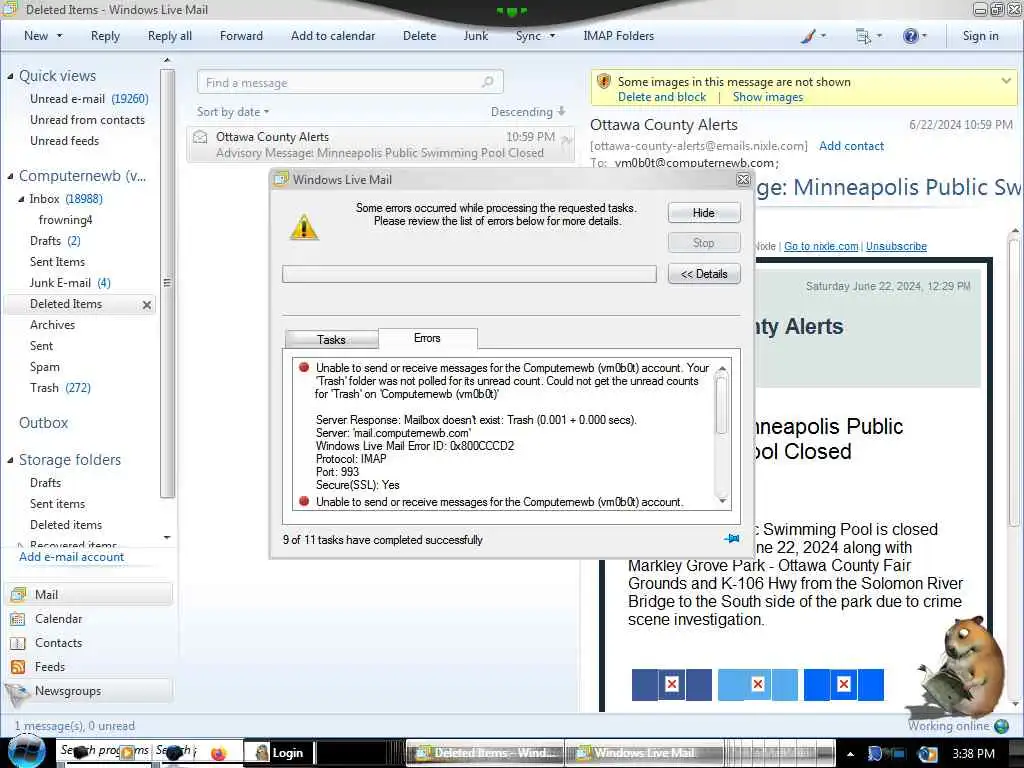Click the Windows Start orb

(26, 752)
